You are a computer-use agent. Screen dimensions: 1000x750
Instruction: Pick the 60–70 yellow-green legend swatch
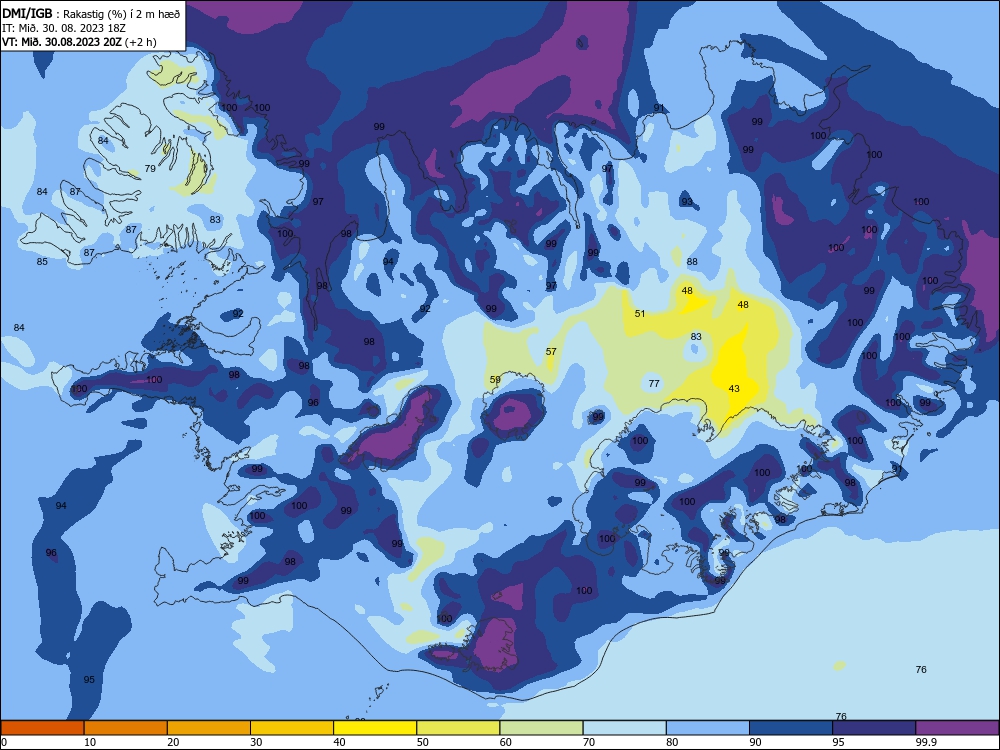pos(541,728)
